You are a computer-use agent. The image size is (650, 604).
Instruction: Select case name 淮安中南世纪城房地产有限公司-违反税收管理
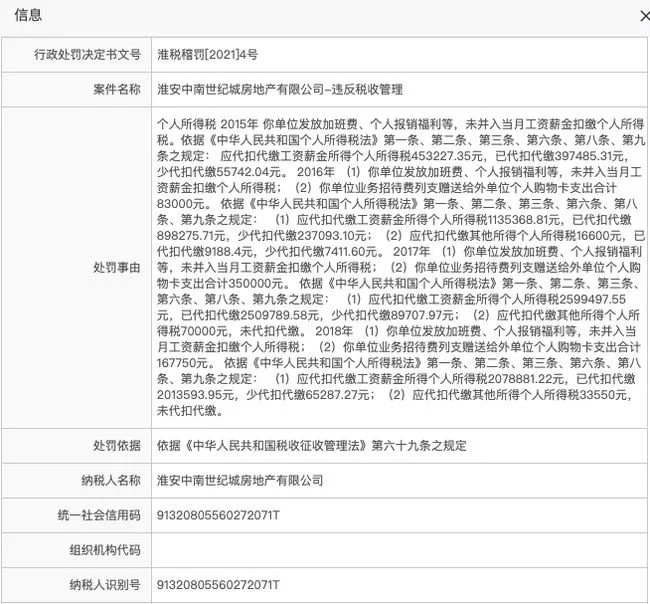[x=280, y=90]
